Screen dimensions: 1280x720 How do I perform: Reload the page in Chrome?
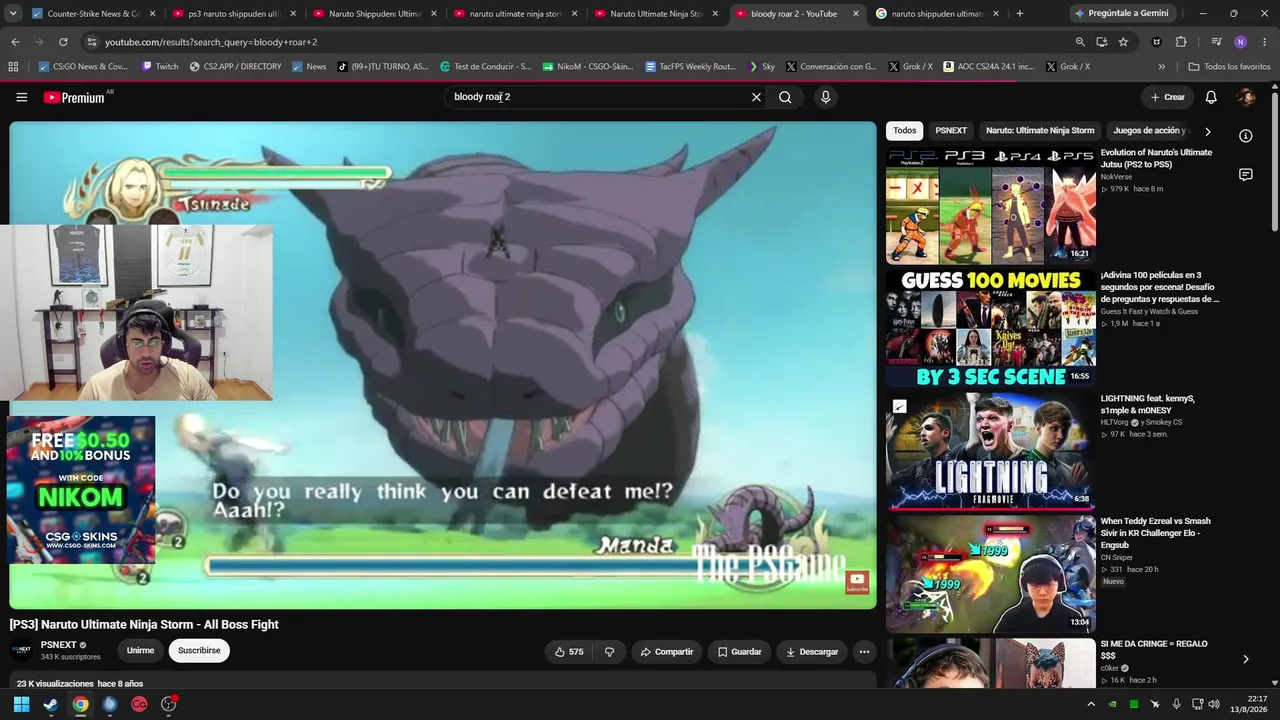63,42
